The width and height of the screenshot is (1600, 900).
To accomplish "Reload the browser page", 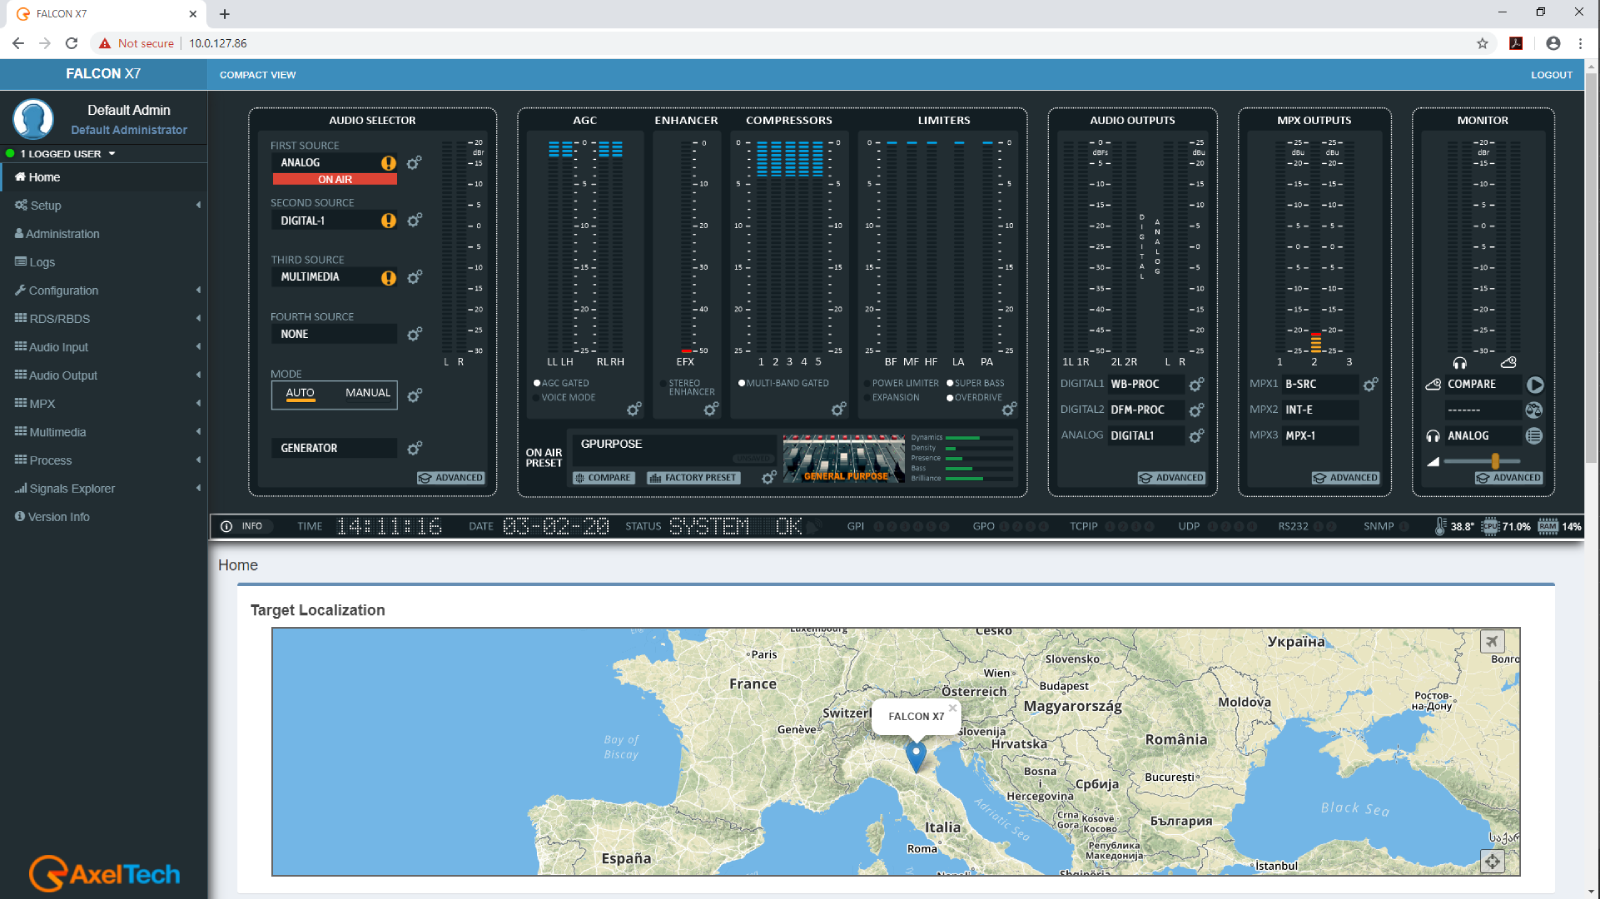I will coord(71,43).
